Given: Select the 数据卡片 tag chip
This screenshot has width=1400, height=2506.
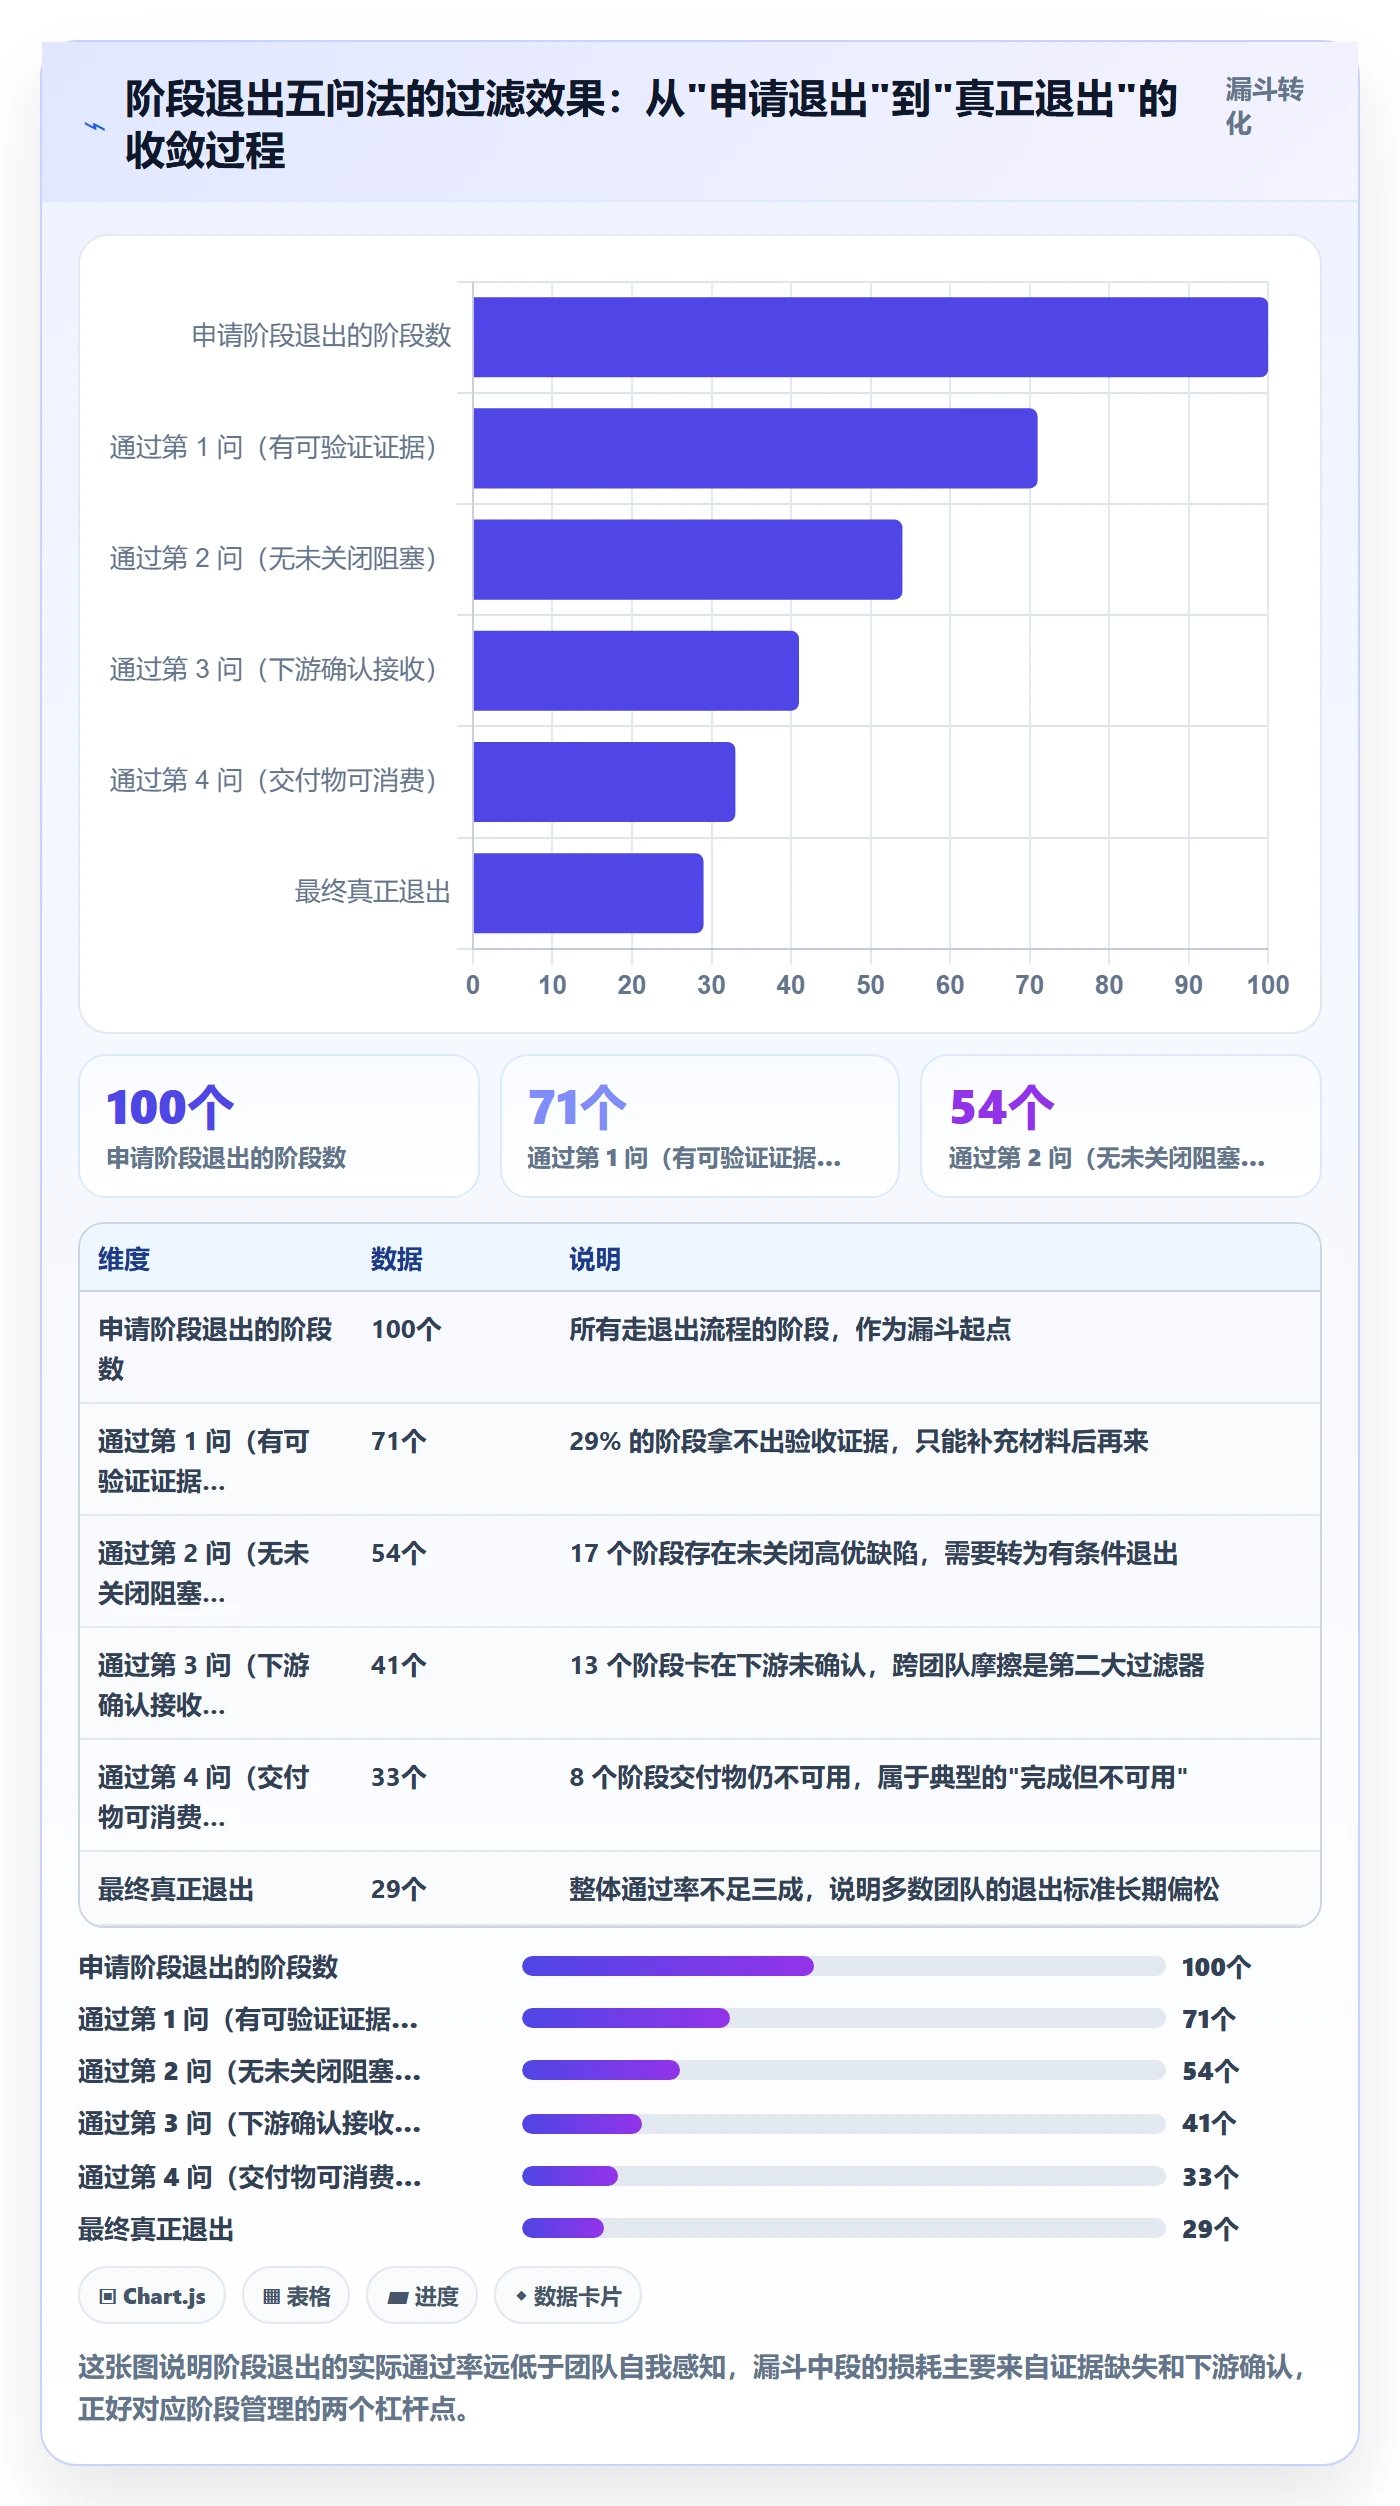Looking at the screenshot, I should (x=568, y=2296).
